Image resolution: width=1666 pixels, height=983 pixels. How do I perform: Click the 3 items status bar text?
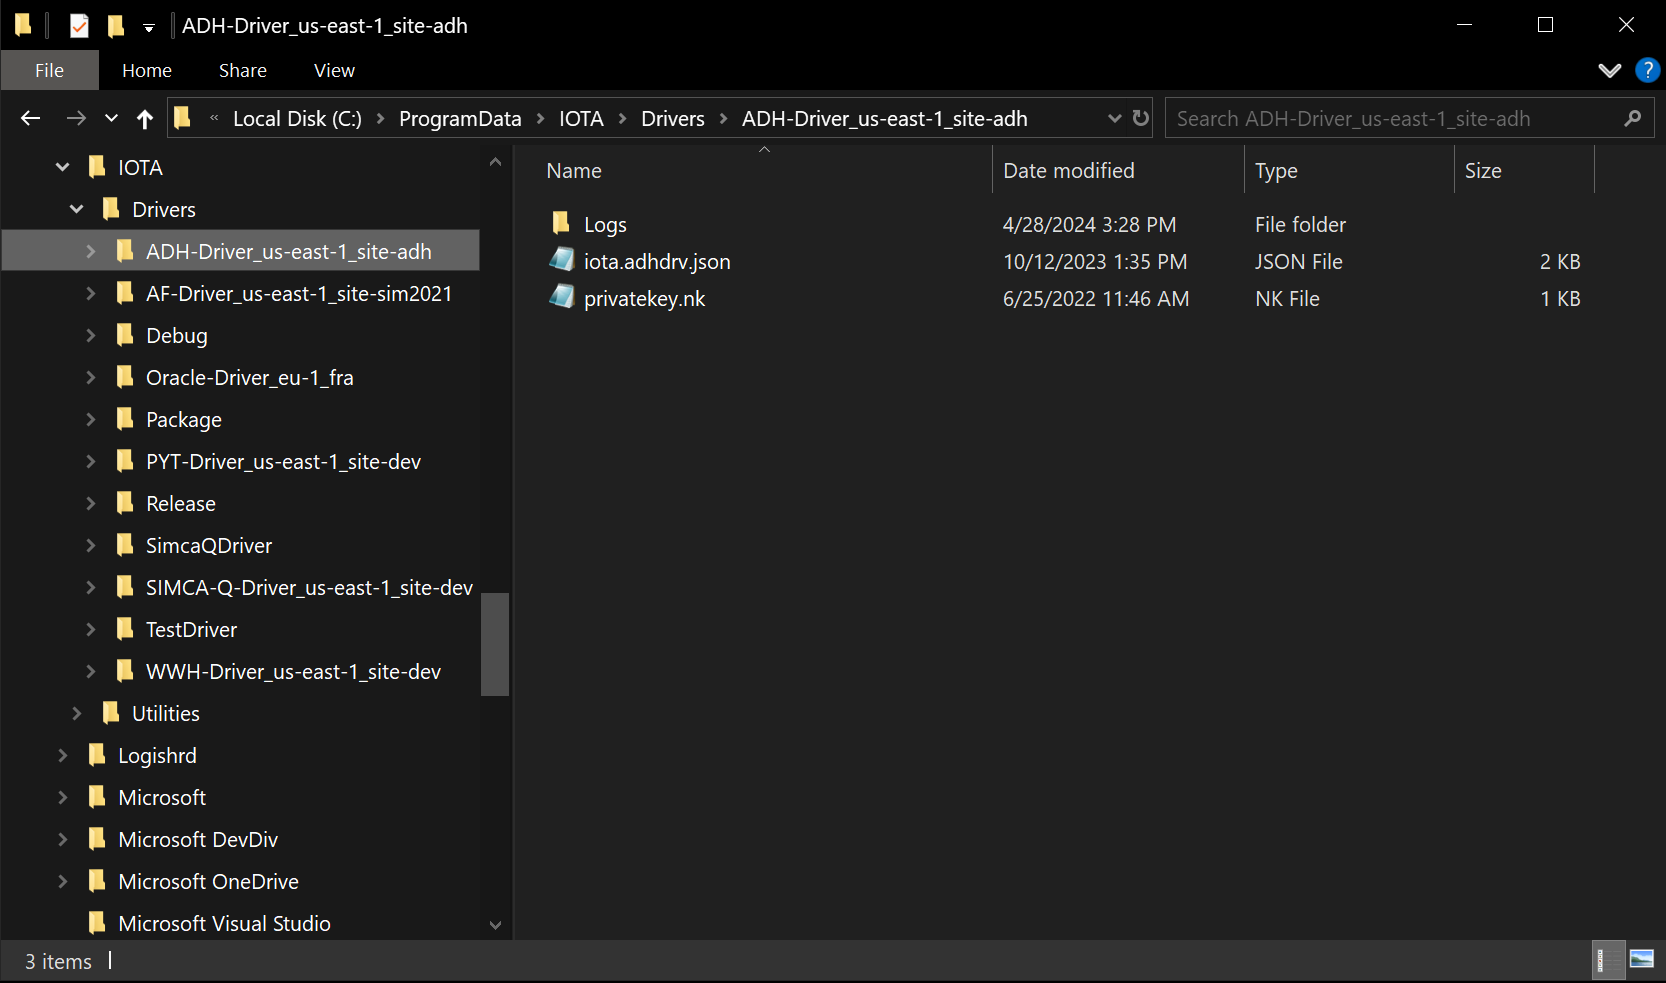tap(58, 961)
